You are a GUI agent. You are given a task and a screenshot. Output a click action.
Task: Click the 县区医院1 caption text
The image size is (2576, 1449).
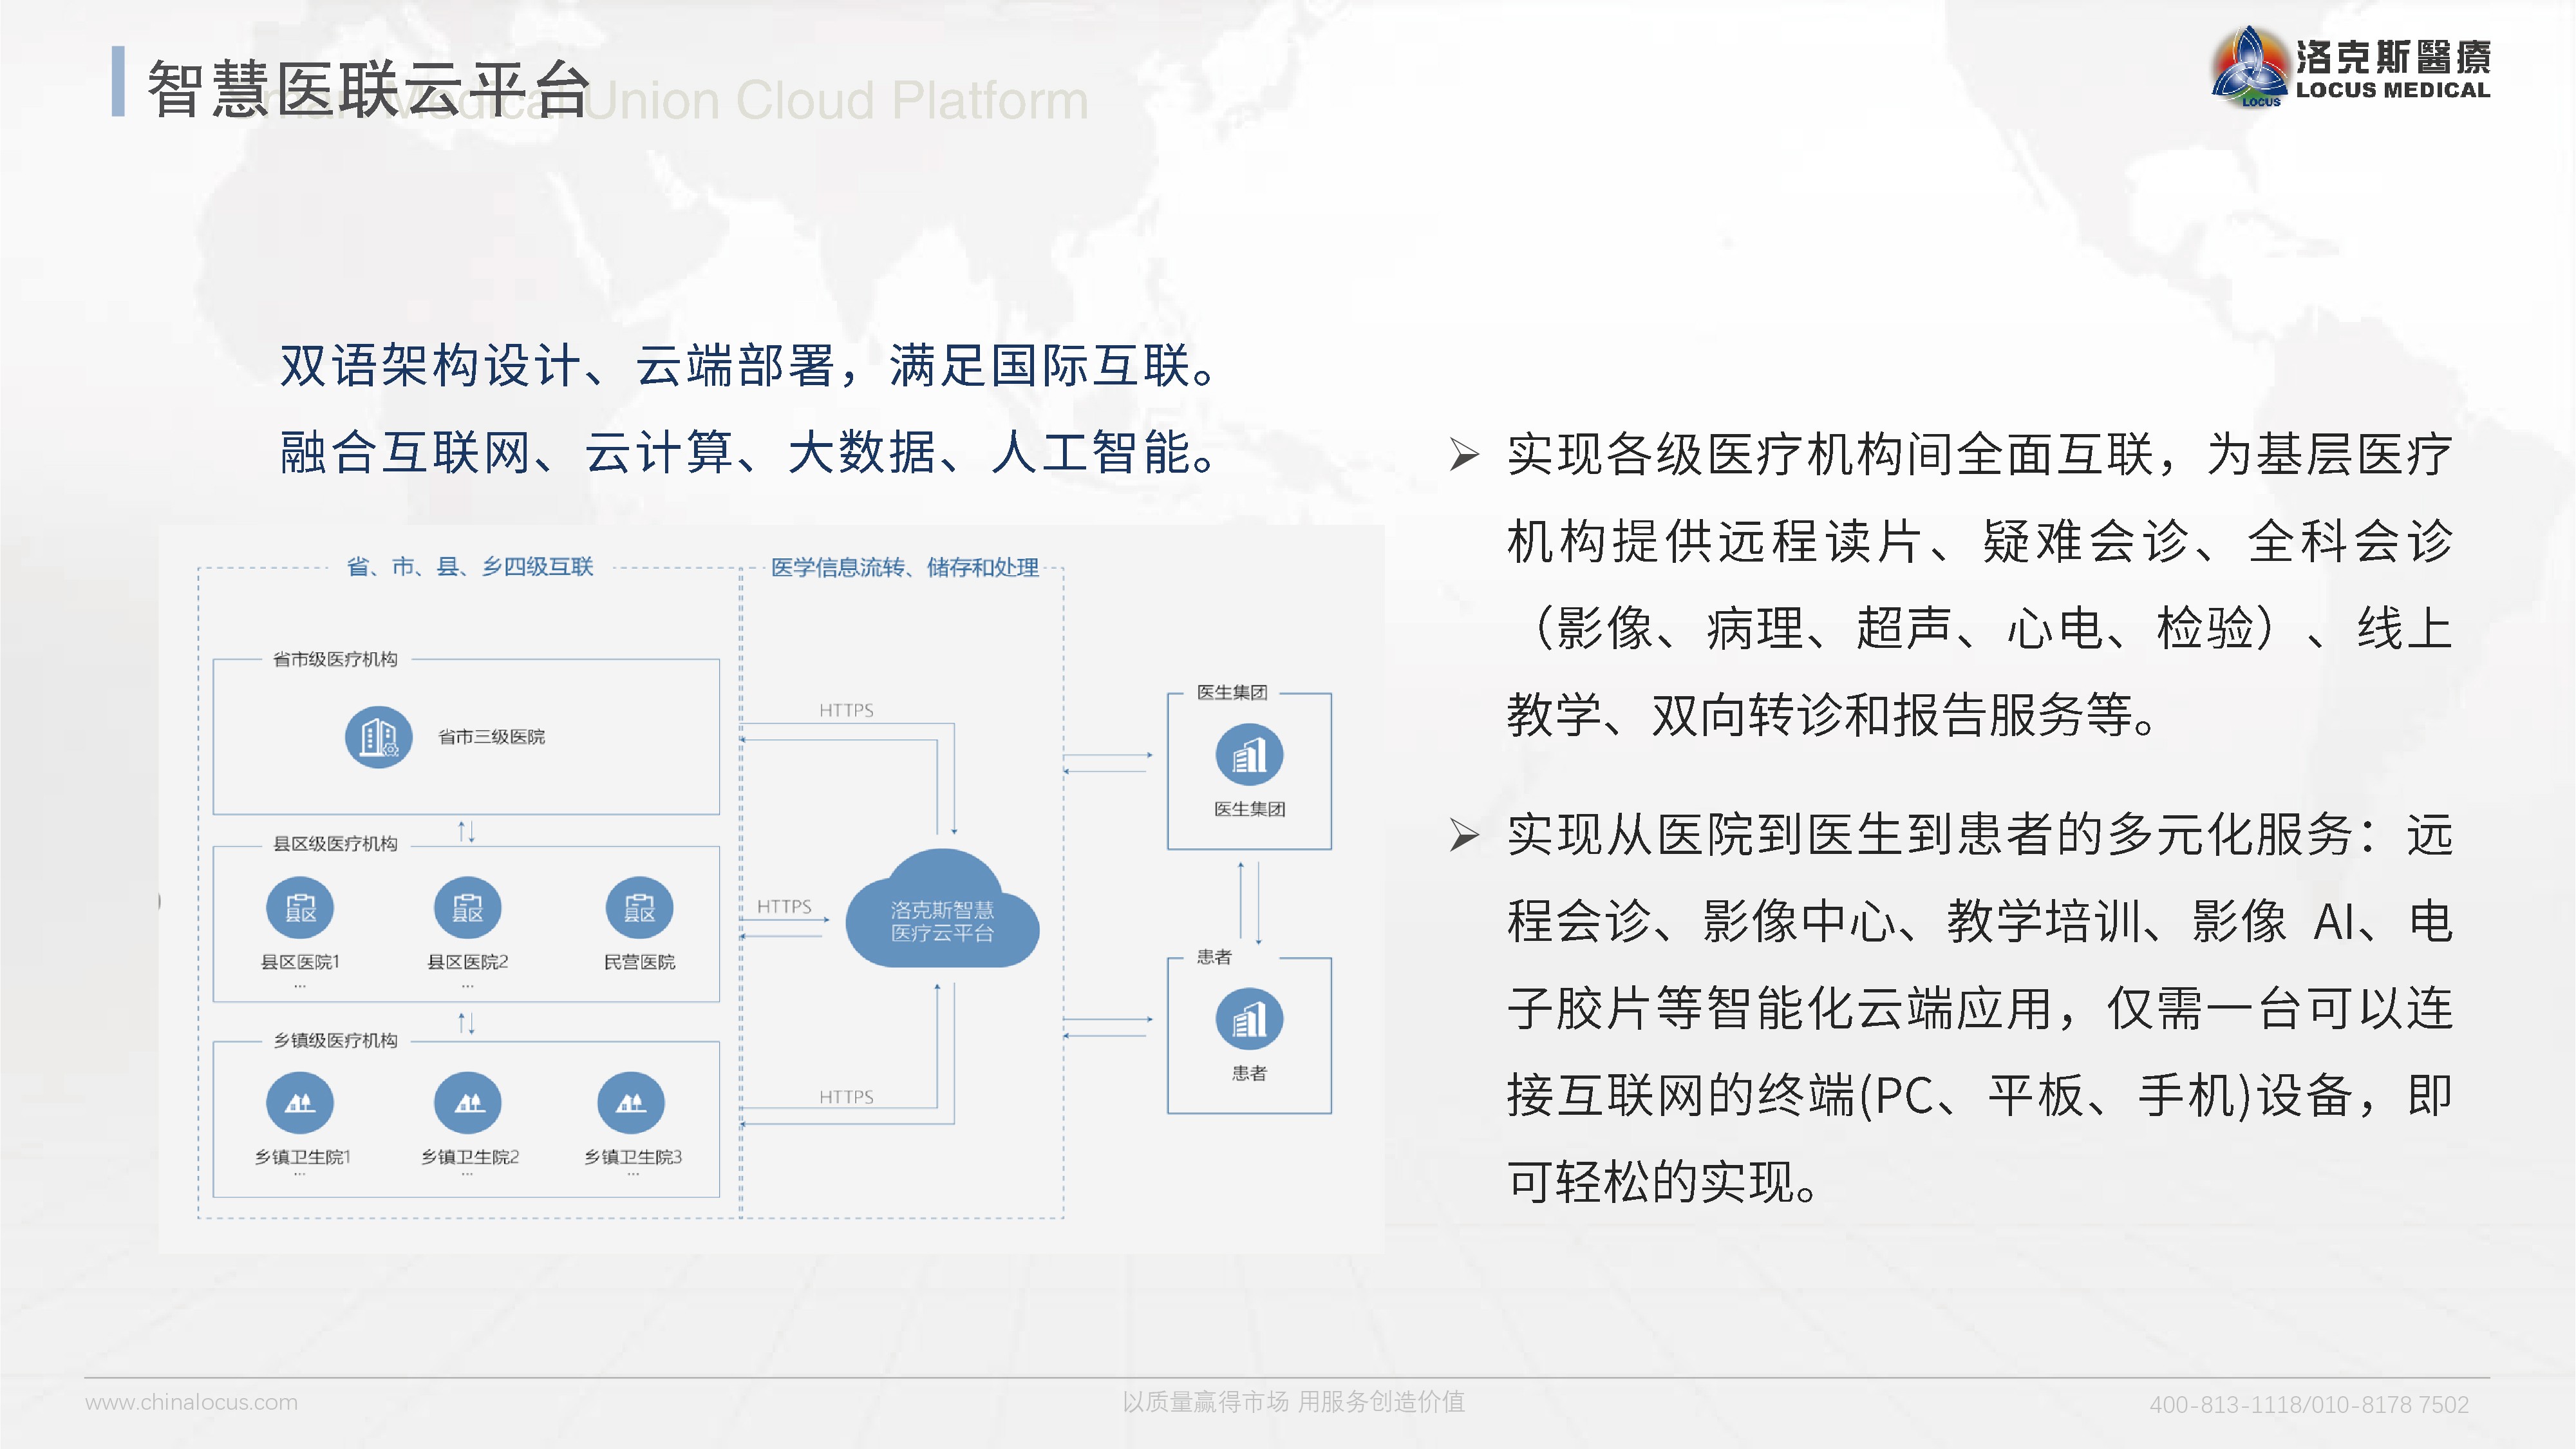pos(300,962)
